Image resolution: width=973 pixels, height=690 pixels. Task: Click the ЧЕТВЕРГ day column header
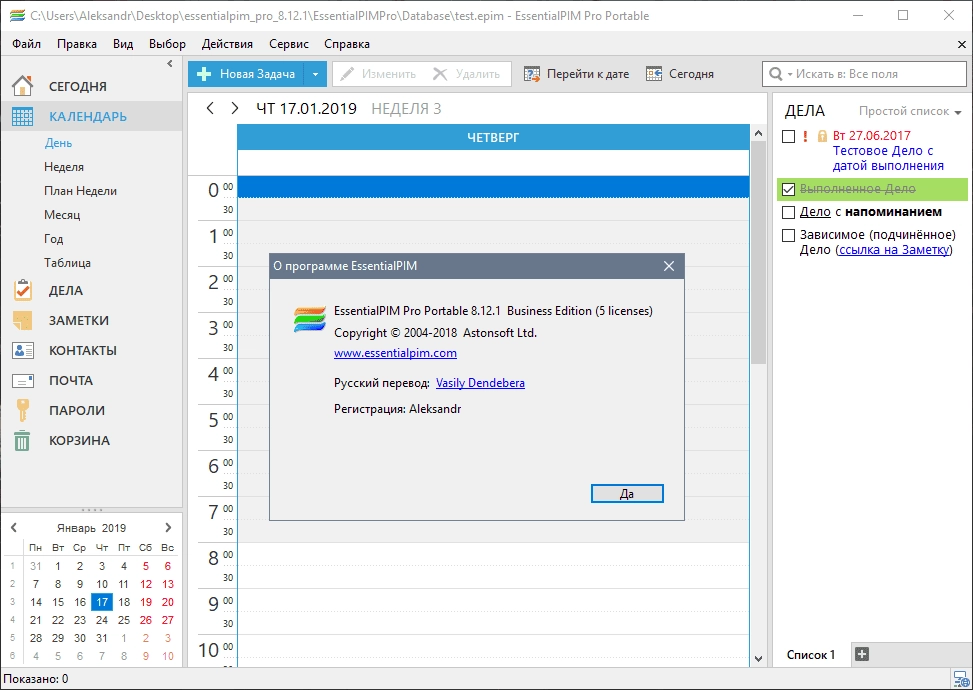point(493,137)
